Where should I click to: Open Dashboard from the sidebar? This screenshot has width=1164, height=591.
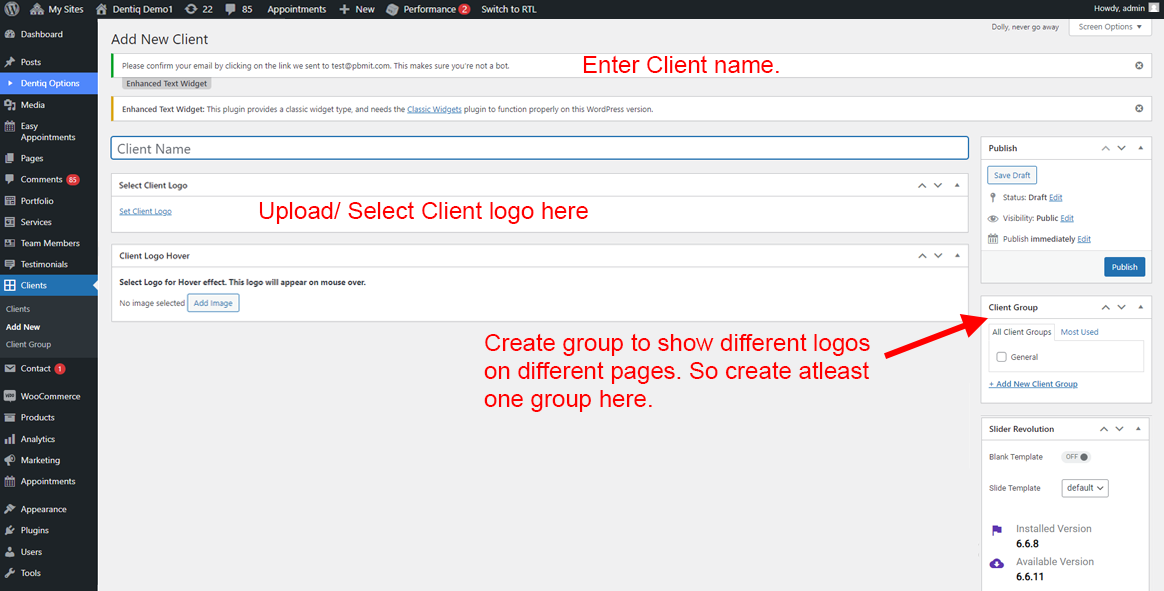[41, 34]
